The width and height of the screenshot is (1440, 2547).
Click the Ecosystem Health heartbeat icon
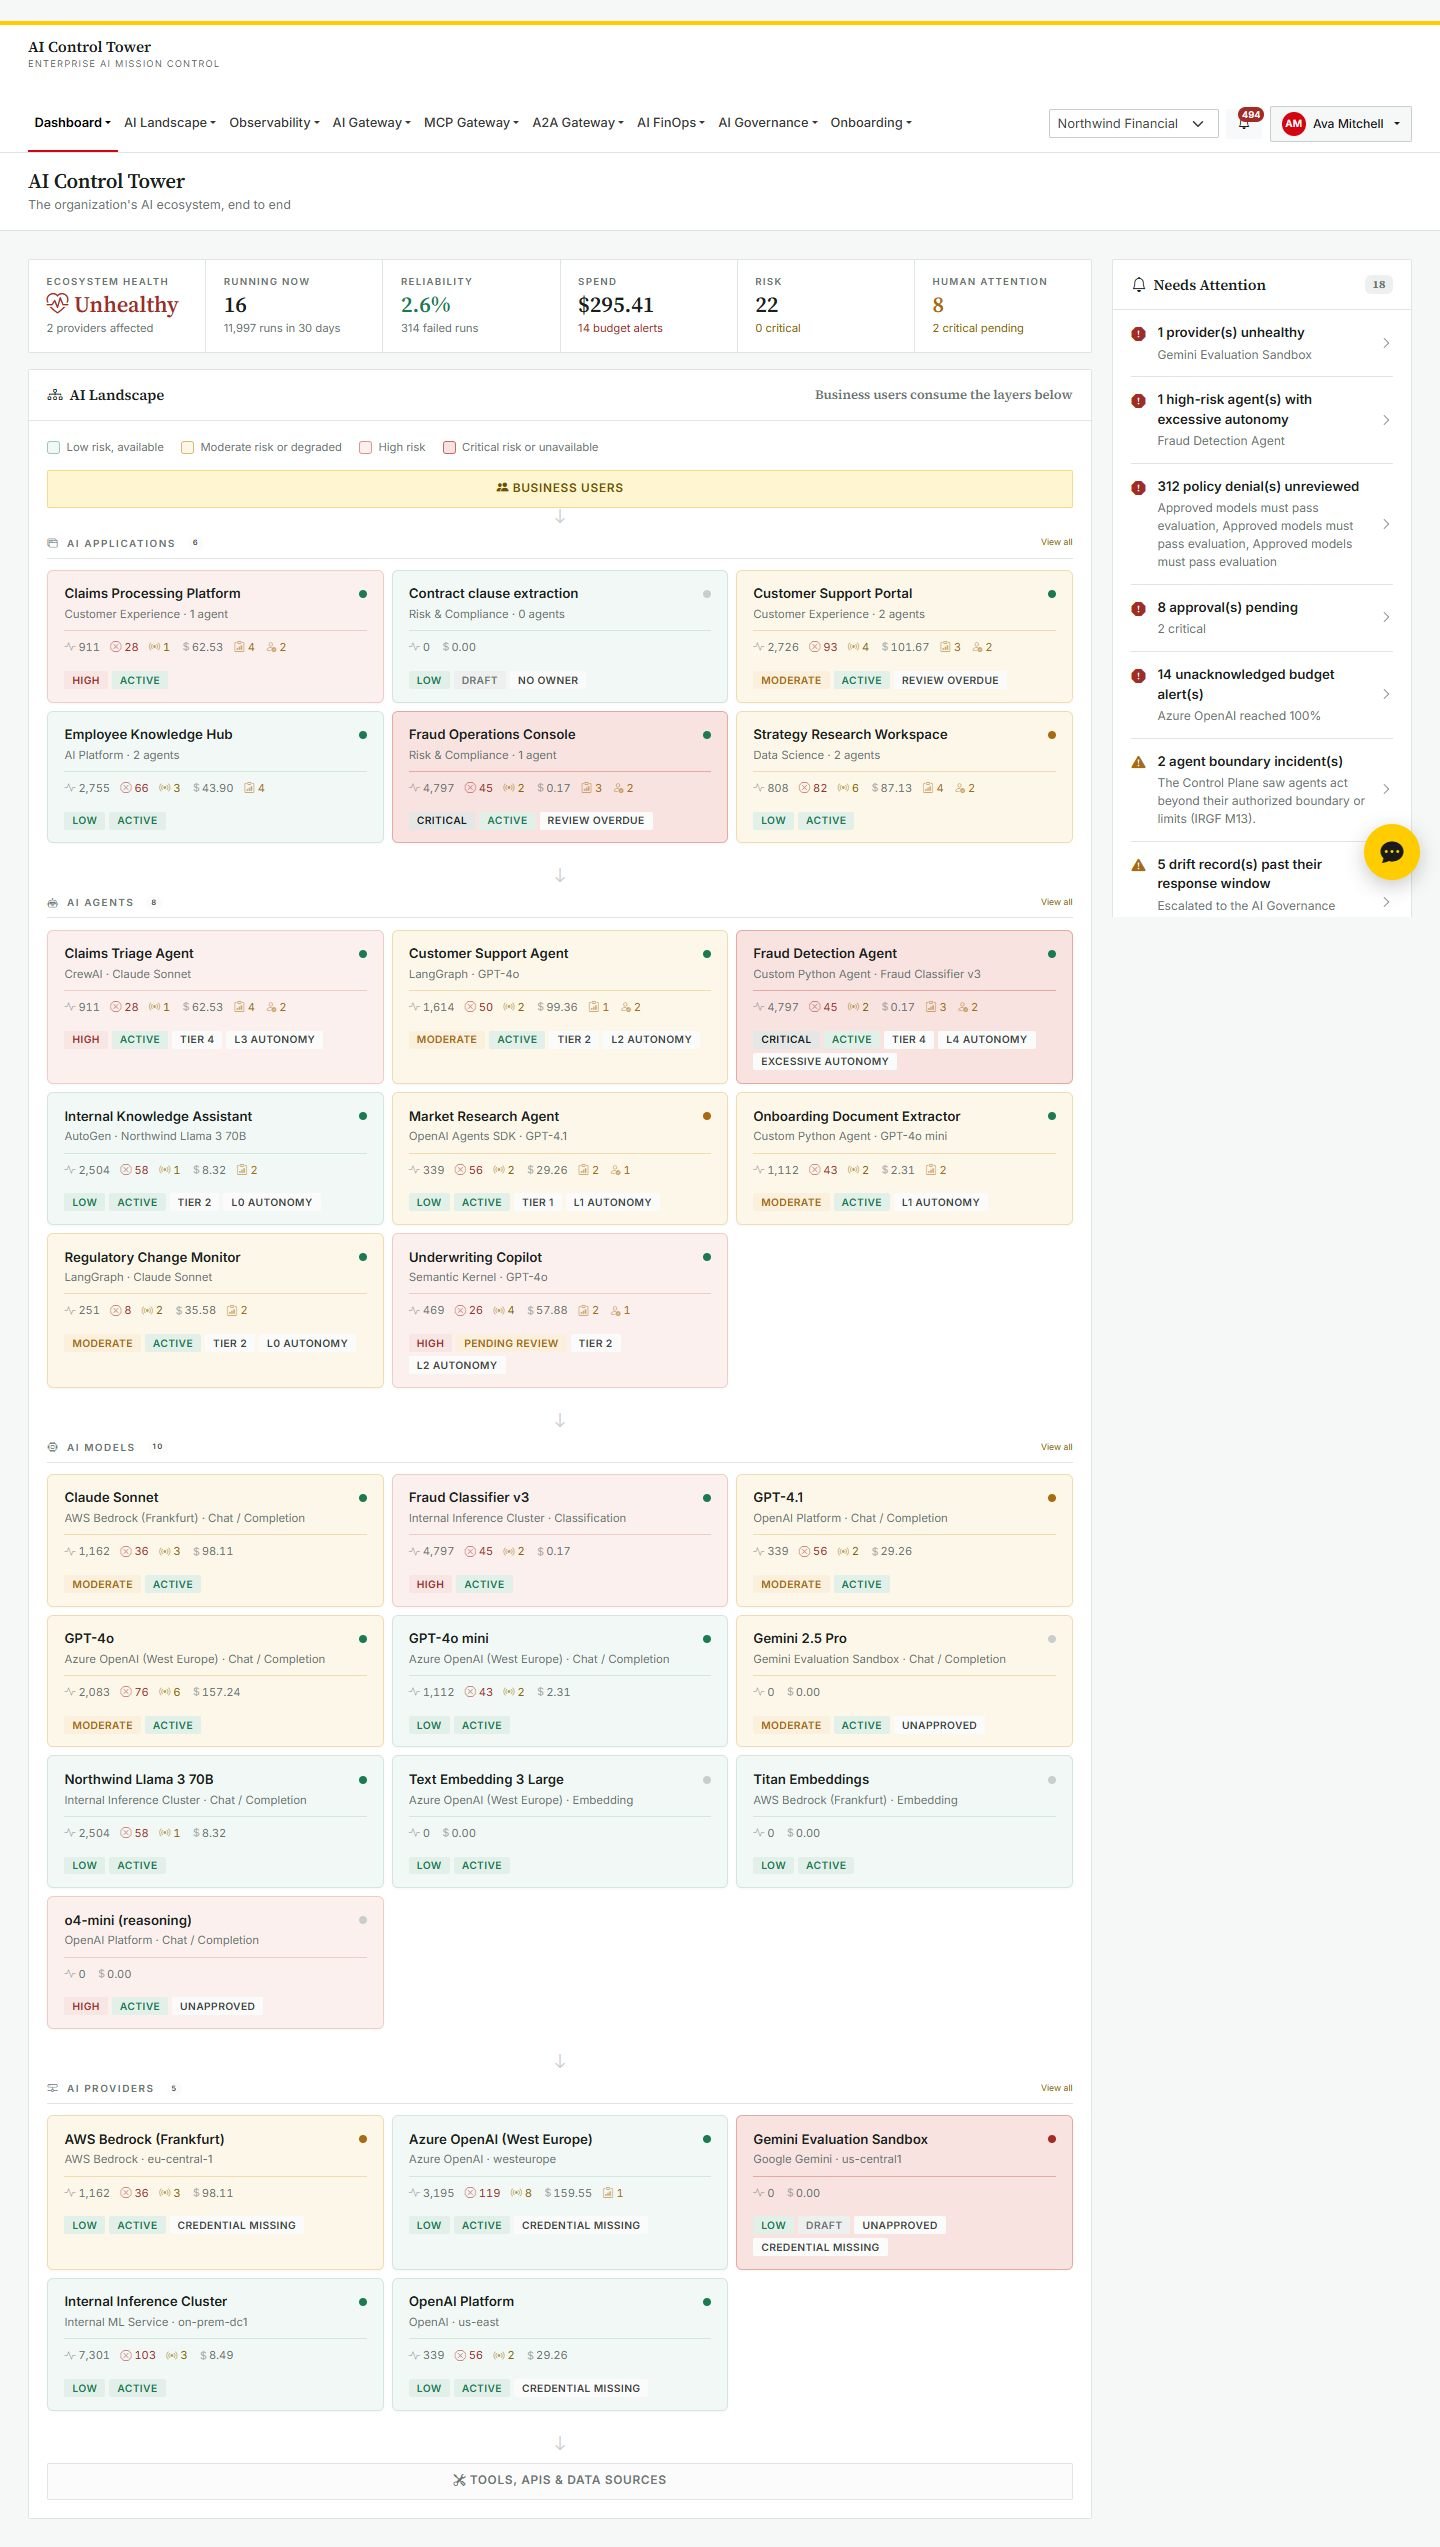(x=57, y=304)
